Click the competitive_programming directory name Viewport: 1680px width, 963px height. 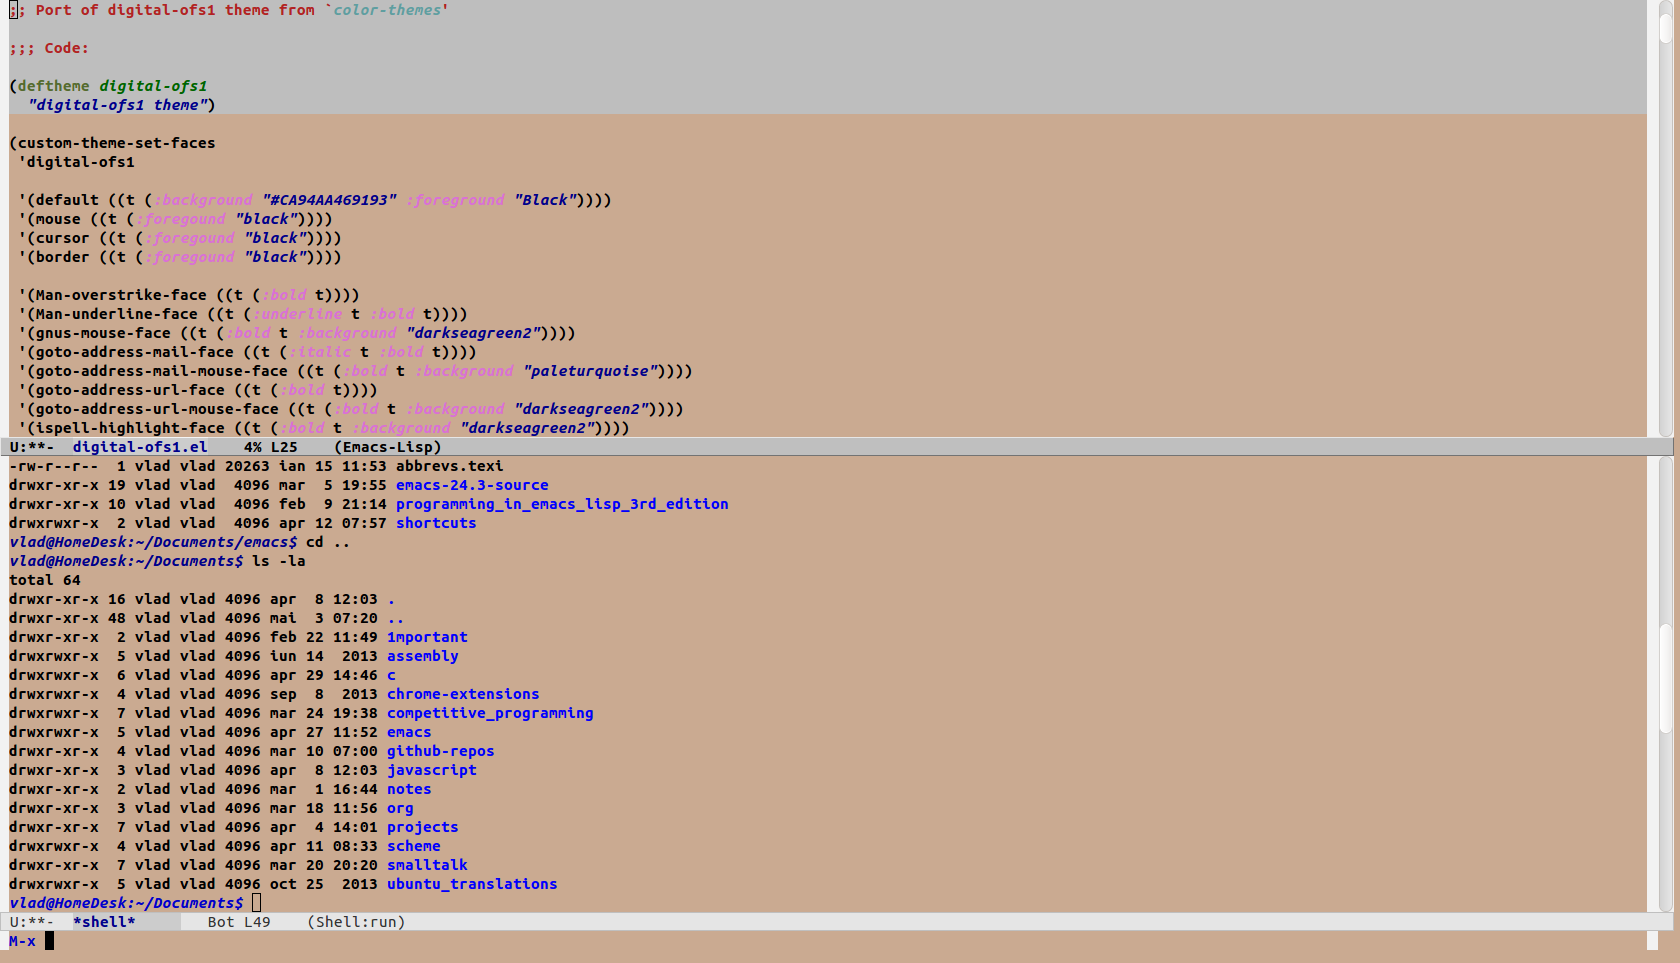click(x=490, y=713)
